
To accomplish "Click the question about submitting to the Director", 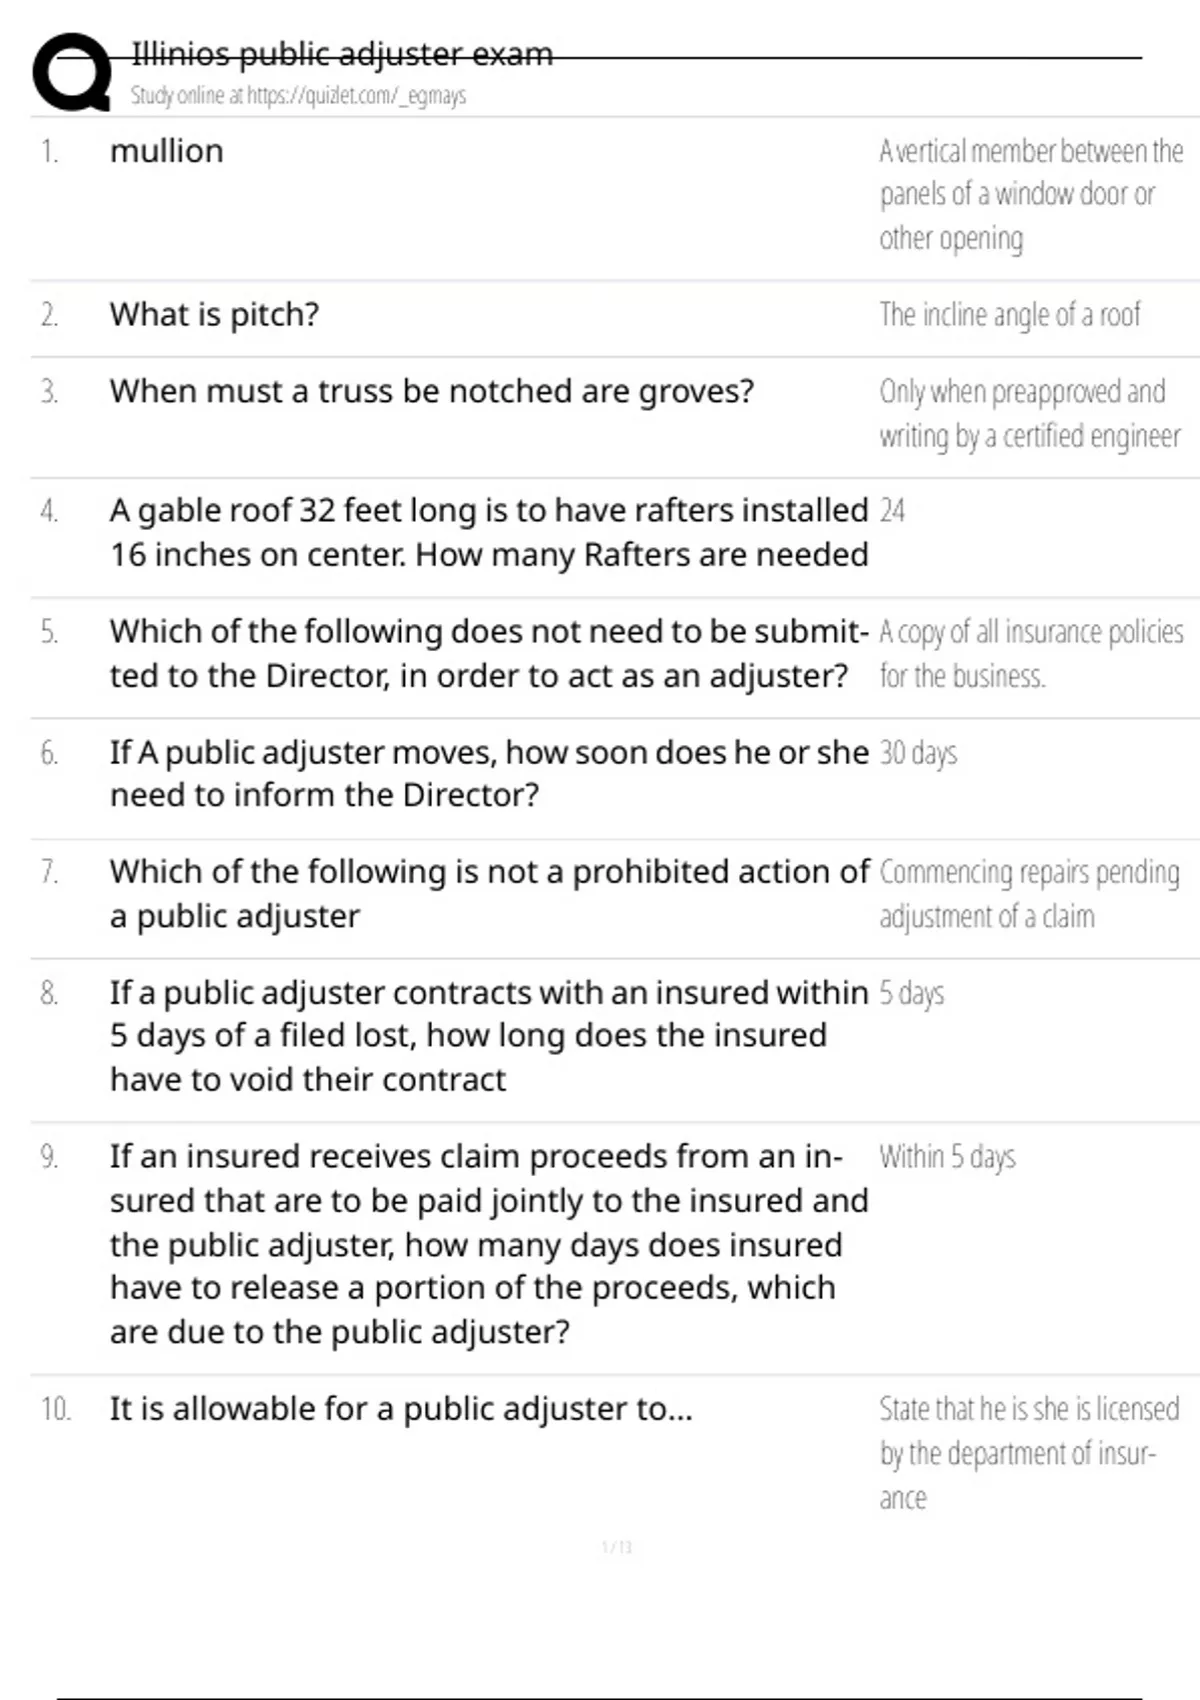I will click(488, 653).
